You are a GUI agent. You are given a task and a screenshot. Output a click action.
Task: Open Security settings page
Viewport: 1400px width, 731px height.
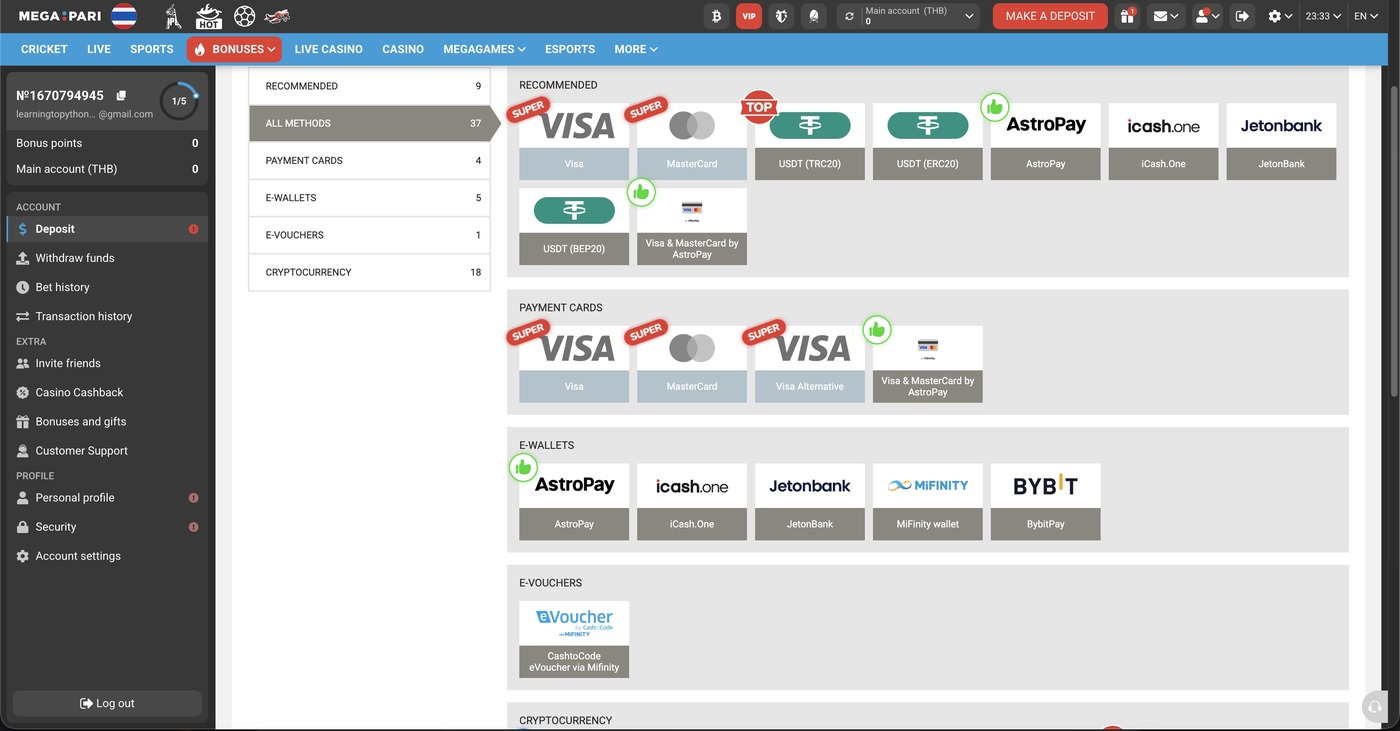click(x=107, y=526)
